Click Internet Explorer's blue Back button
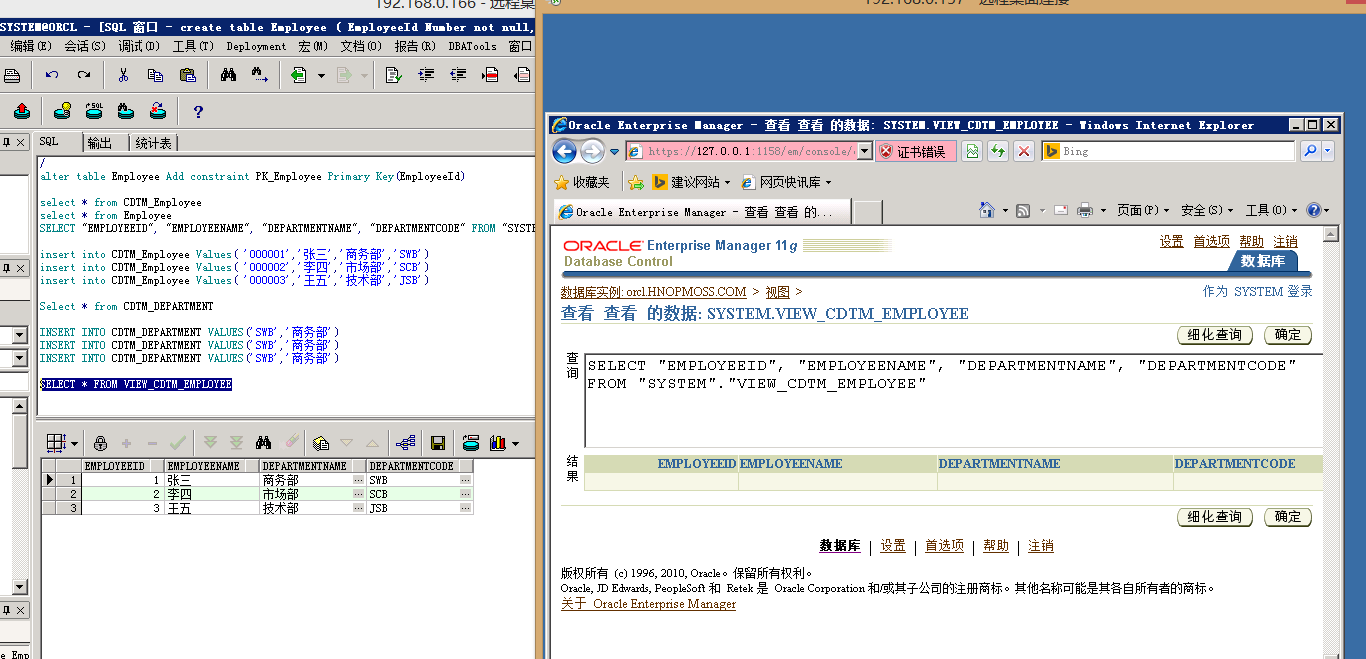Screen dimensions: 1366x659 click(x=564, y=151)
